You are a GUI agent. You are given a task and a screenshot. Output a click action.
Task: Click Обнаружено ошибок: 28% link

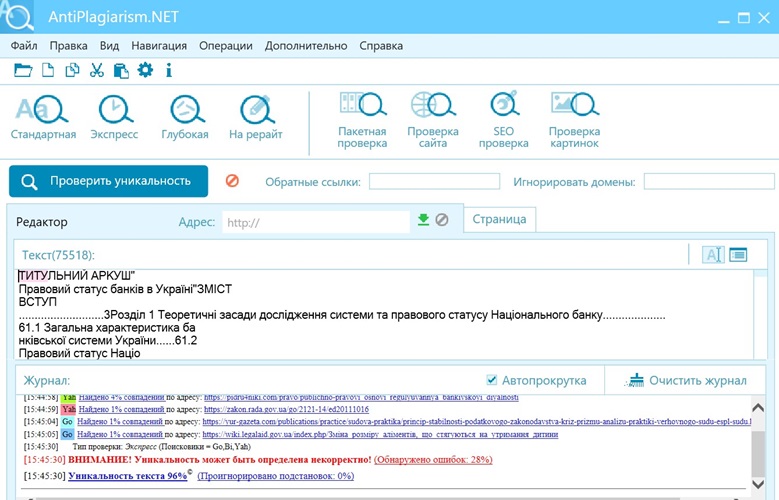point(433,459)
